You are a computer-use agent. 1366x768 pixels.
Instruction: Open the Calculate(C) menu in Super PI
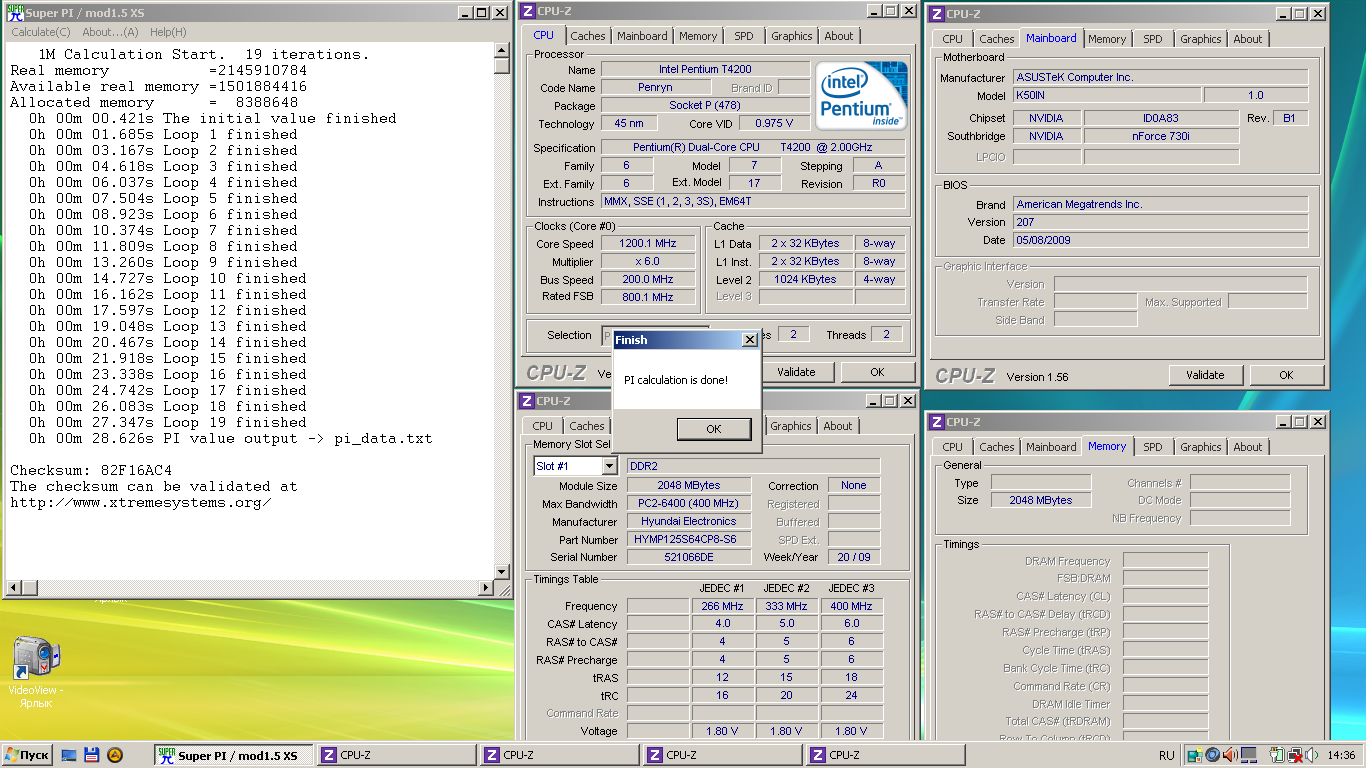click(x=41, y=32)
